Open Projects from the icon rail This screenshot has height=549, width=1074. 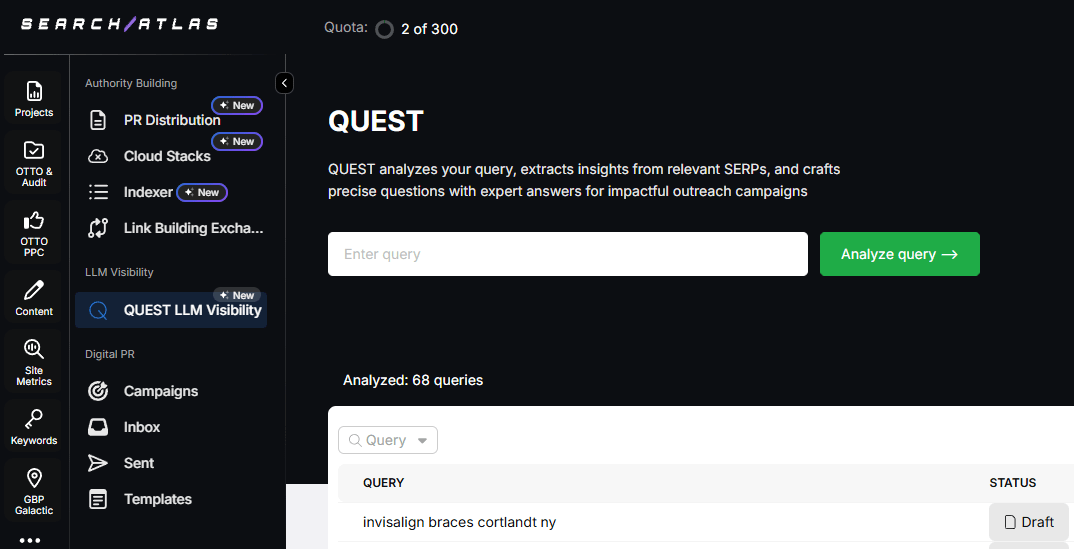(34, 99)
